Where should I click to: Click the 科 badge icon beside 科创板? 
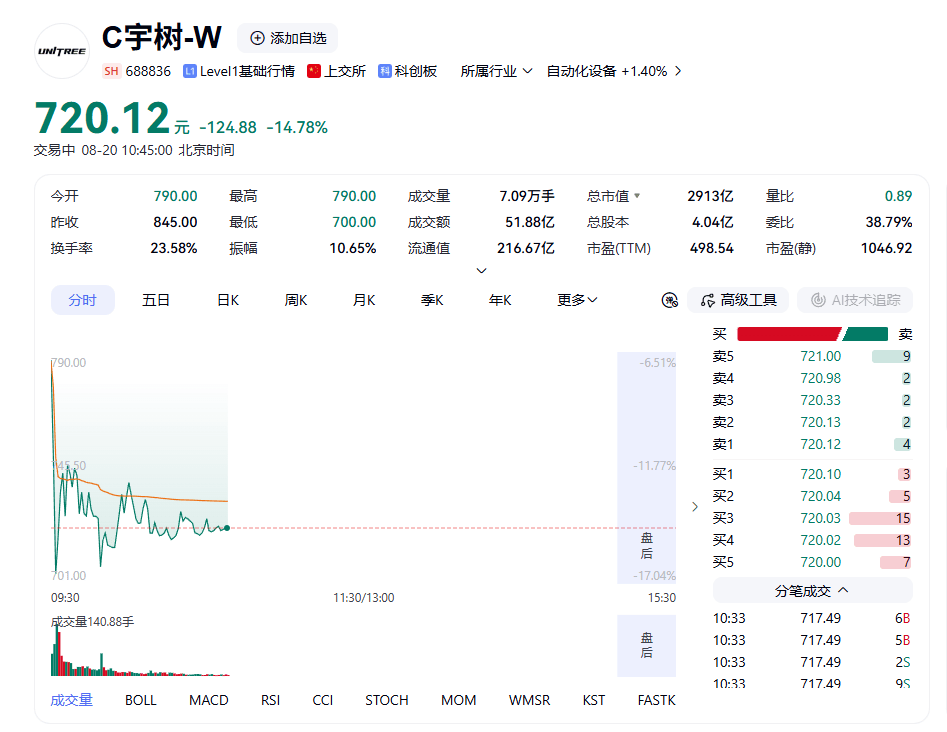click(385, 71)
